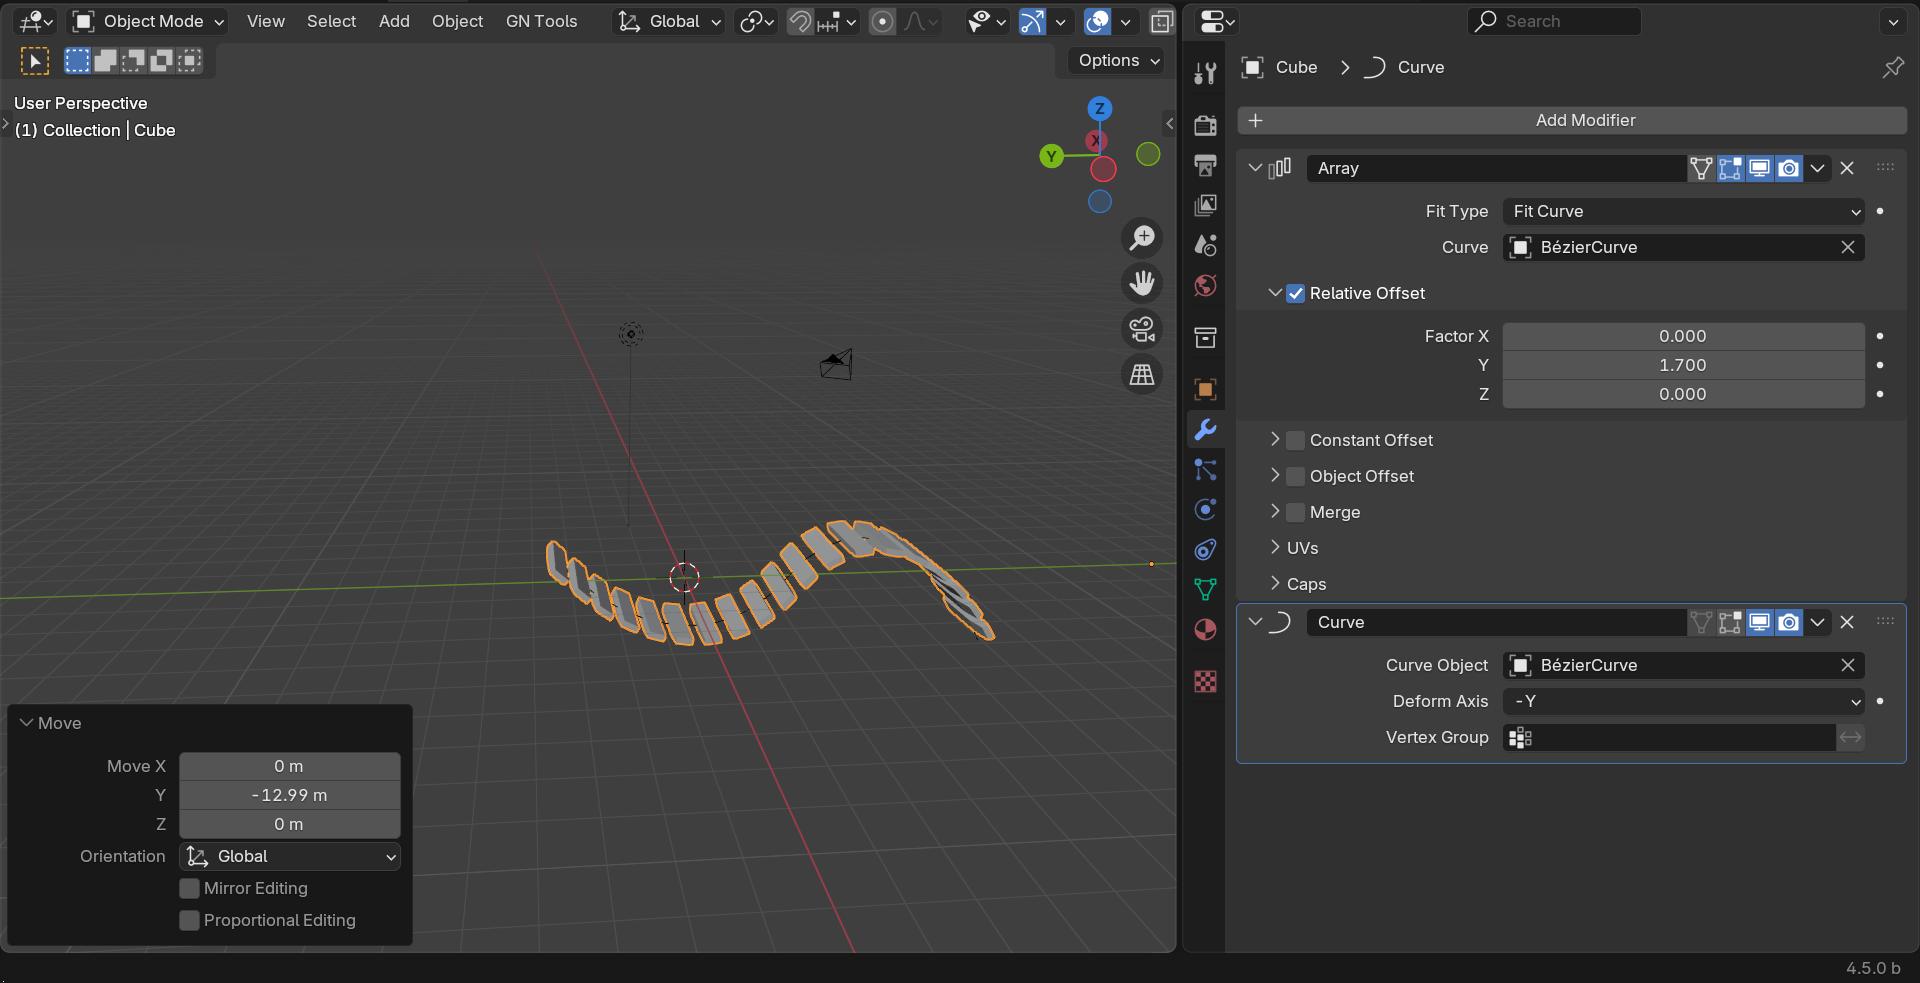
Task: Toggle camera view icon
Action: 1142,329
